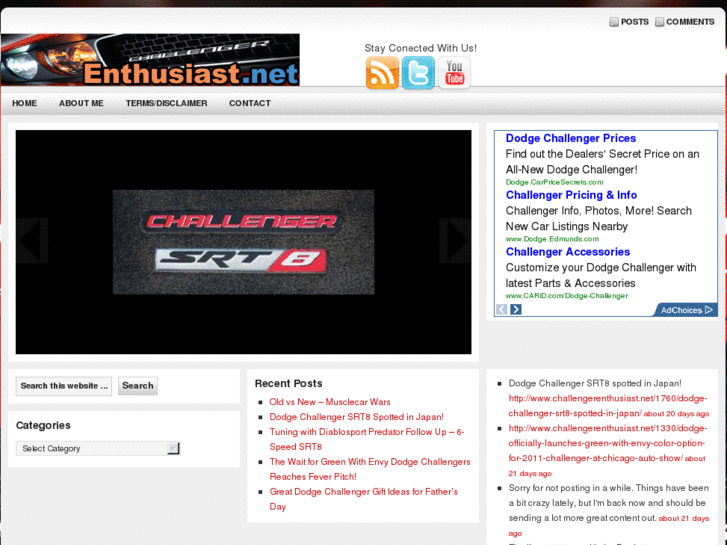This screenshot has width=727, height=545.
Task: Open Great Dodge Challenger Gift Ideas post
Action: [364, 499]
